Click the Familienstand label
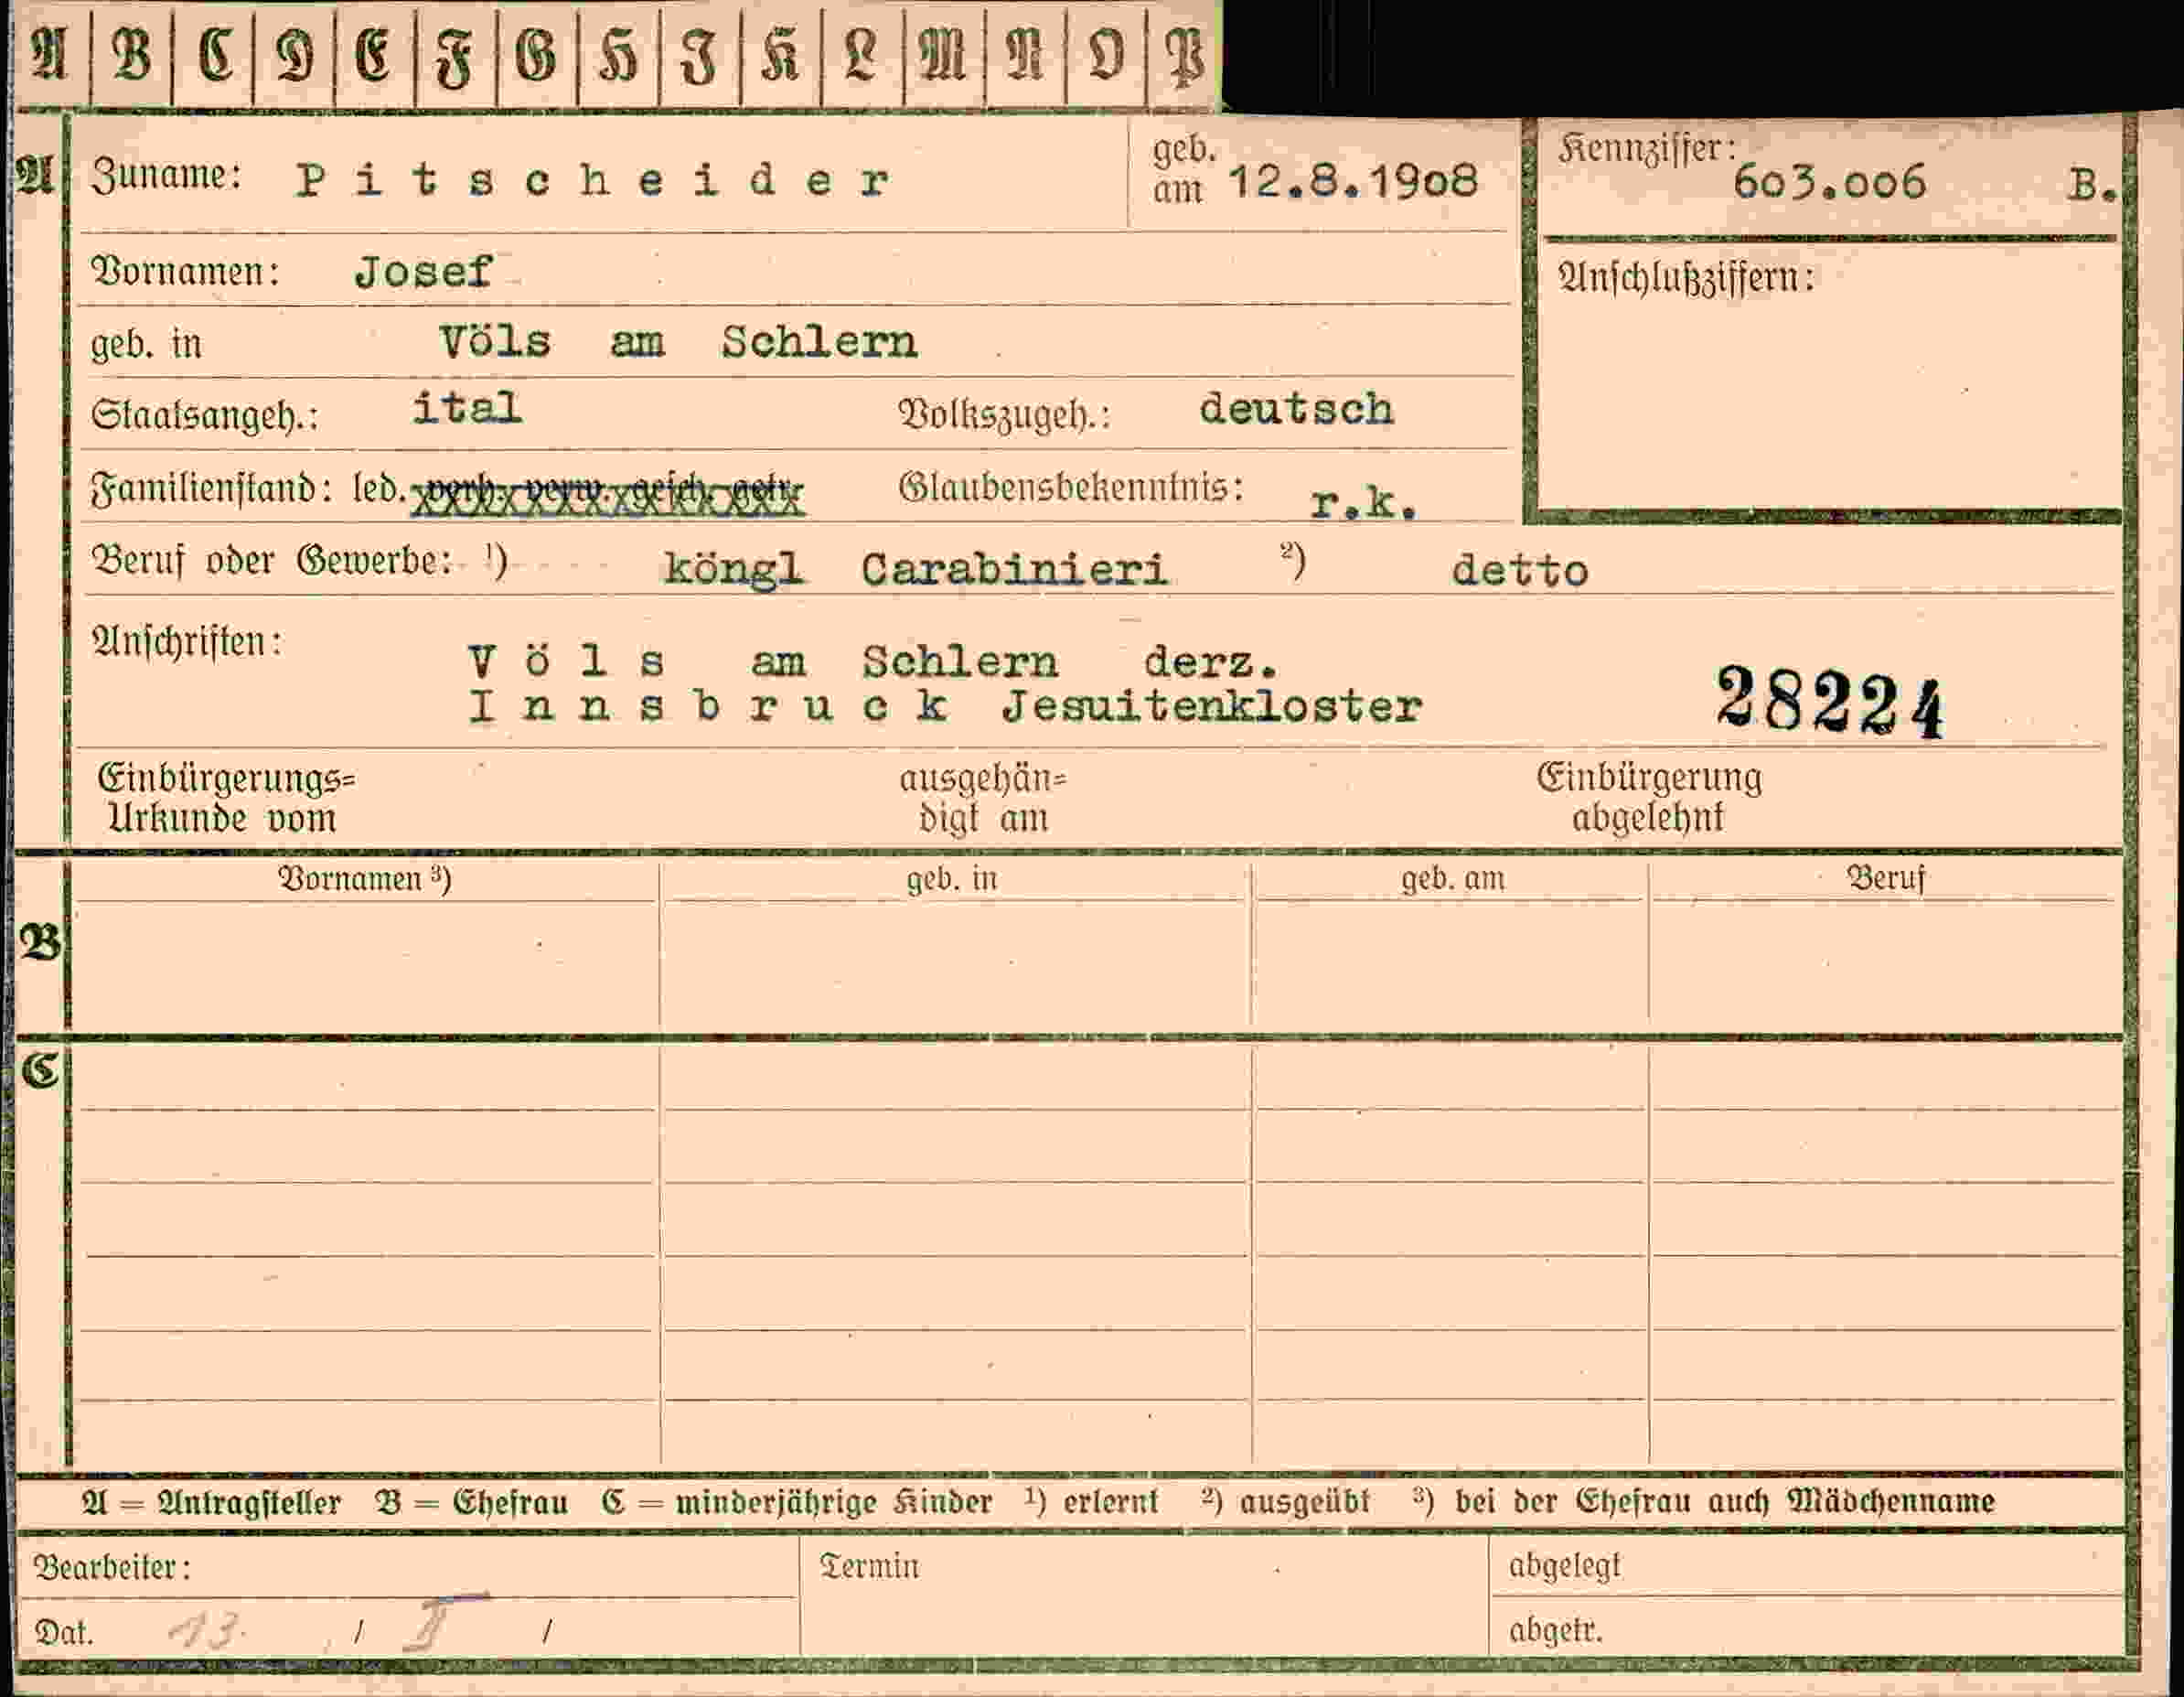This screenshot has width=2184, height=1697. (212, 489)
